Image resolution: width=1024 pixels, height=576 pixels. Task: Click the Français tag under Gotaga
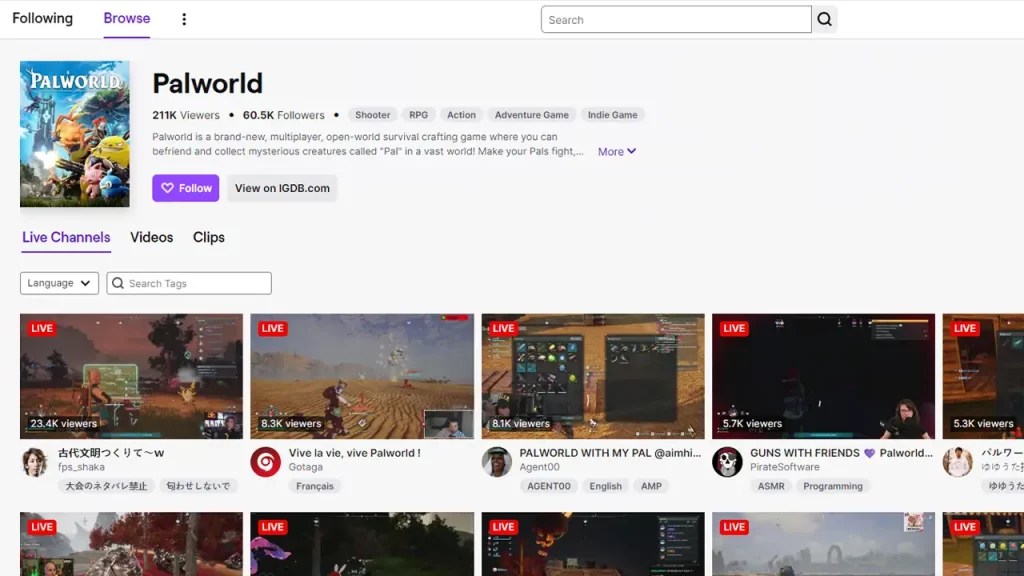coord(315,486)
